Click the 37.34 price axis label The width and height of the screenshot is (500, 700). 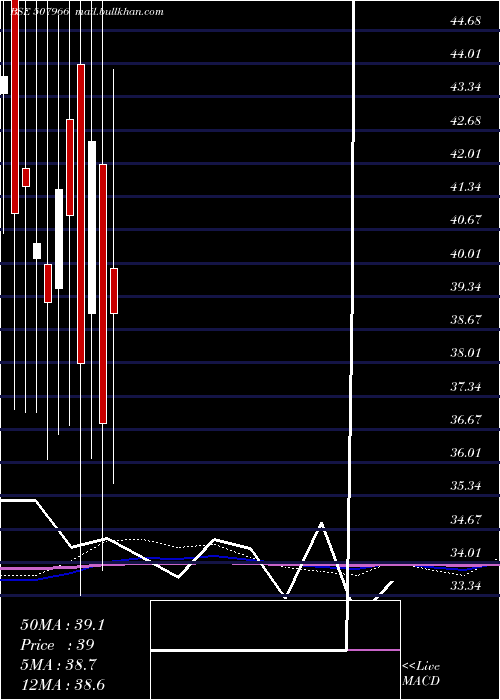[x=466, y=386]
